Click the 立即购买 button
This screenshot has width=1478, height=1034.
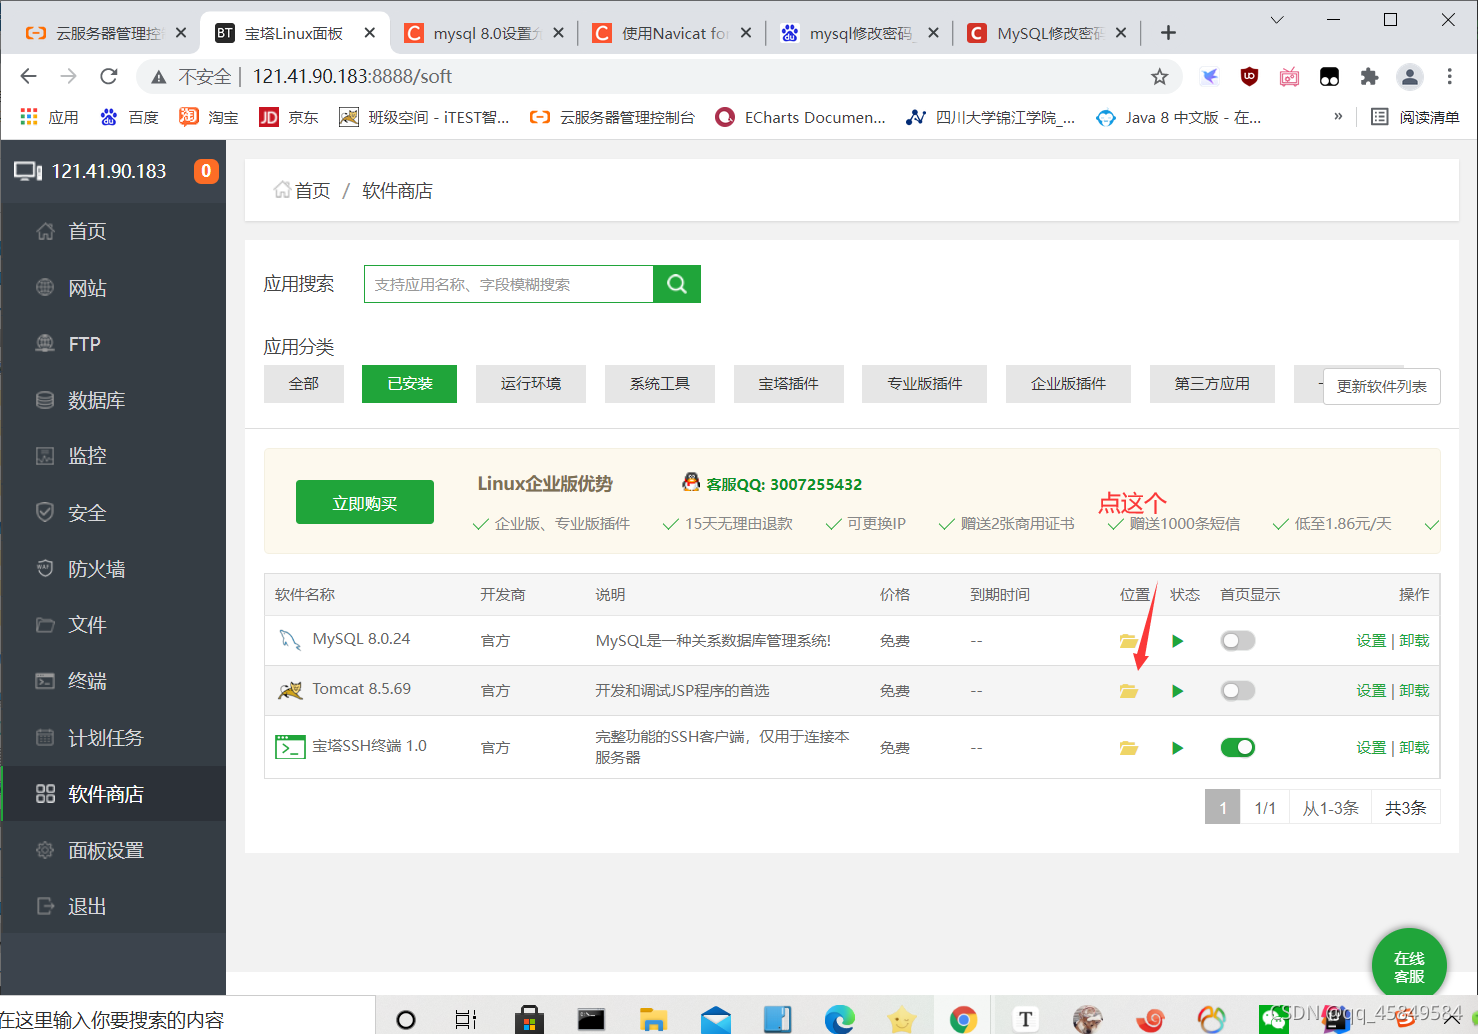point(365,502)
